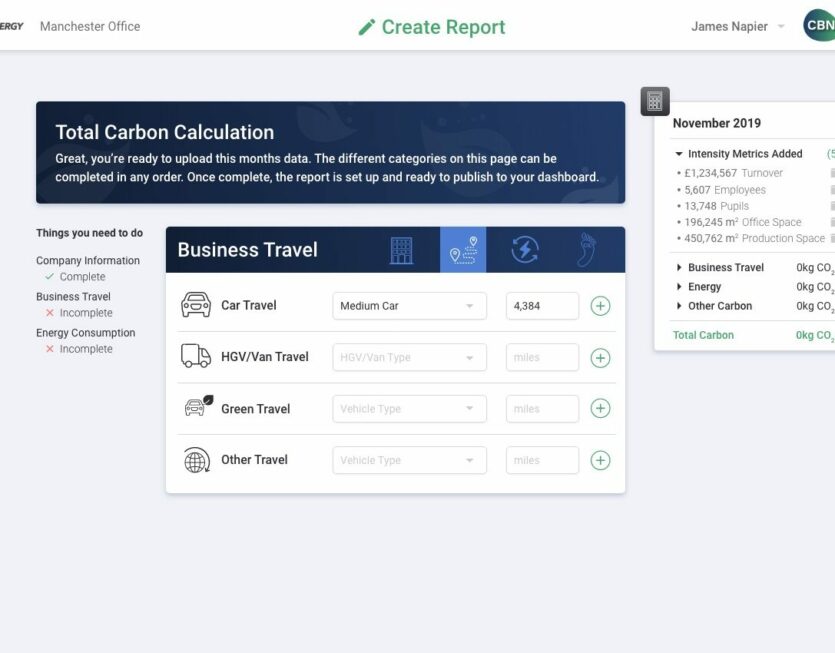Open the energy lightning bolt tab
Screen dimensions: 835x653
coord(525,250)
